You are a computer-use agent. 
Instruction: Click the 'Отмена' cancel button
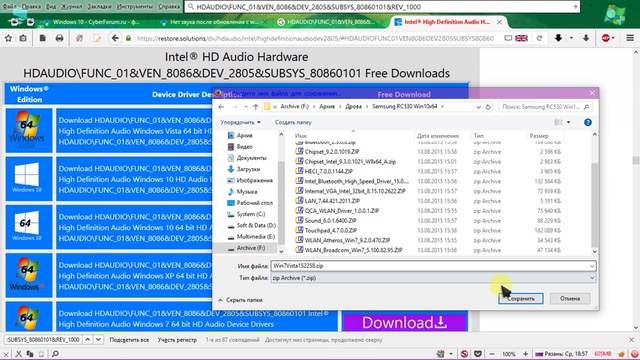point(570,299)
